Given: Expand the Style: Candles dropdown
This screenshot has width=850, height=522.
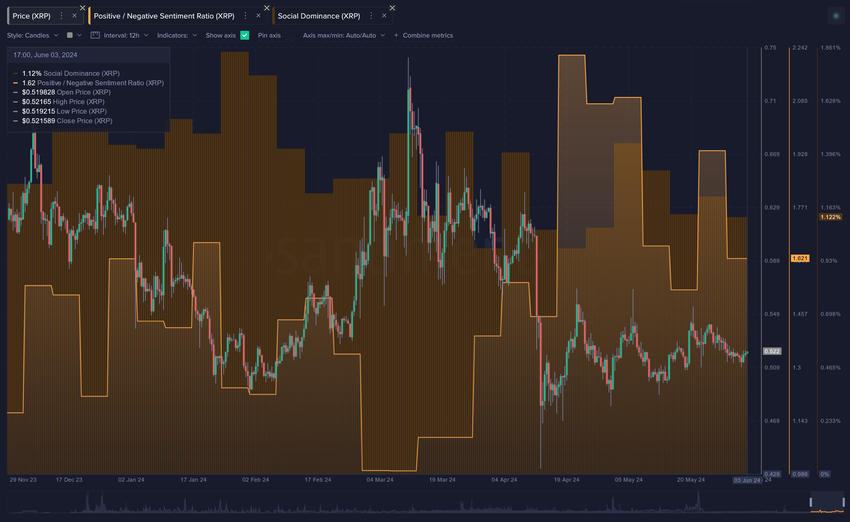Looking at the screenshot, I should coord(33,35).
